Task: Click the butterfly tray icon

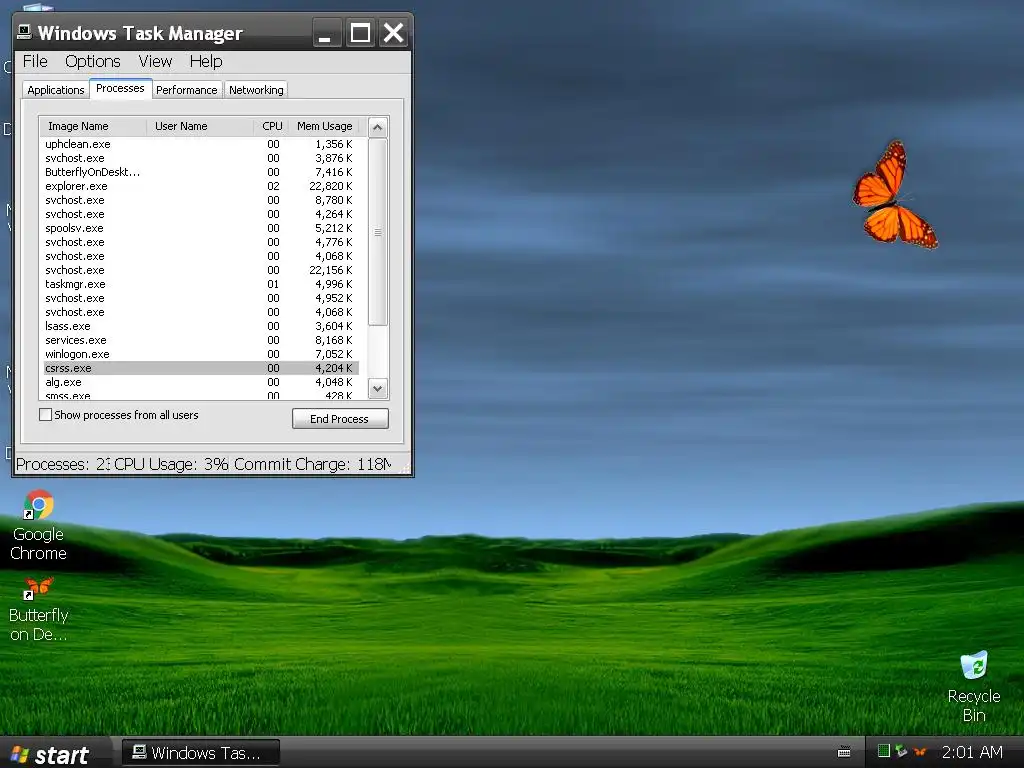Action: tap(920, 752)
